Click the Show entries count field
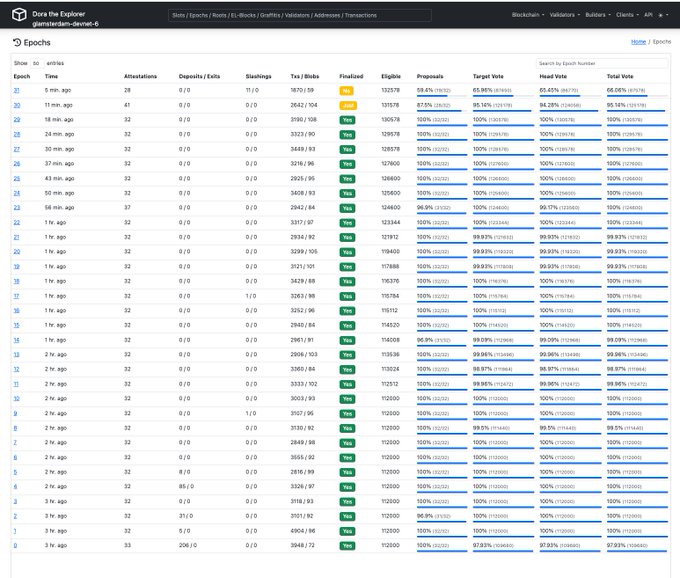 (x=37, y=63)
